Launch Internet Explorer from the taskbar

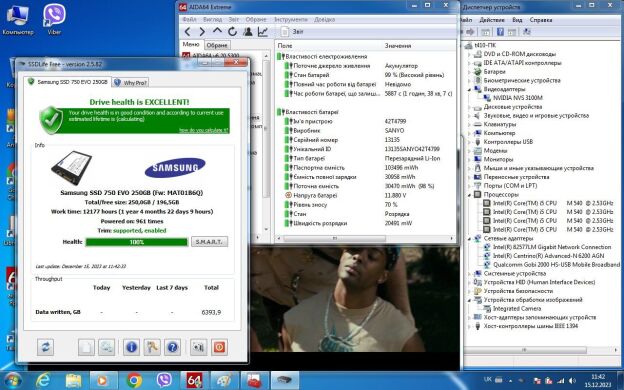43,380
